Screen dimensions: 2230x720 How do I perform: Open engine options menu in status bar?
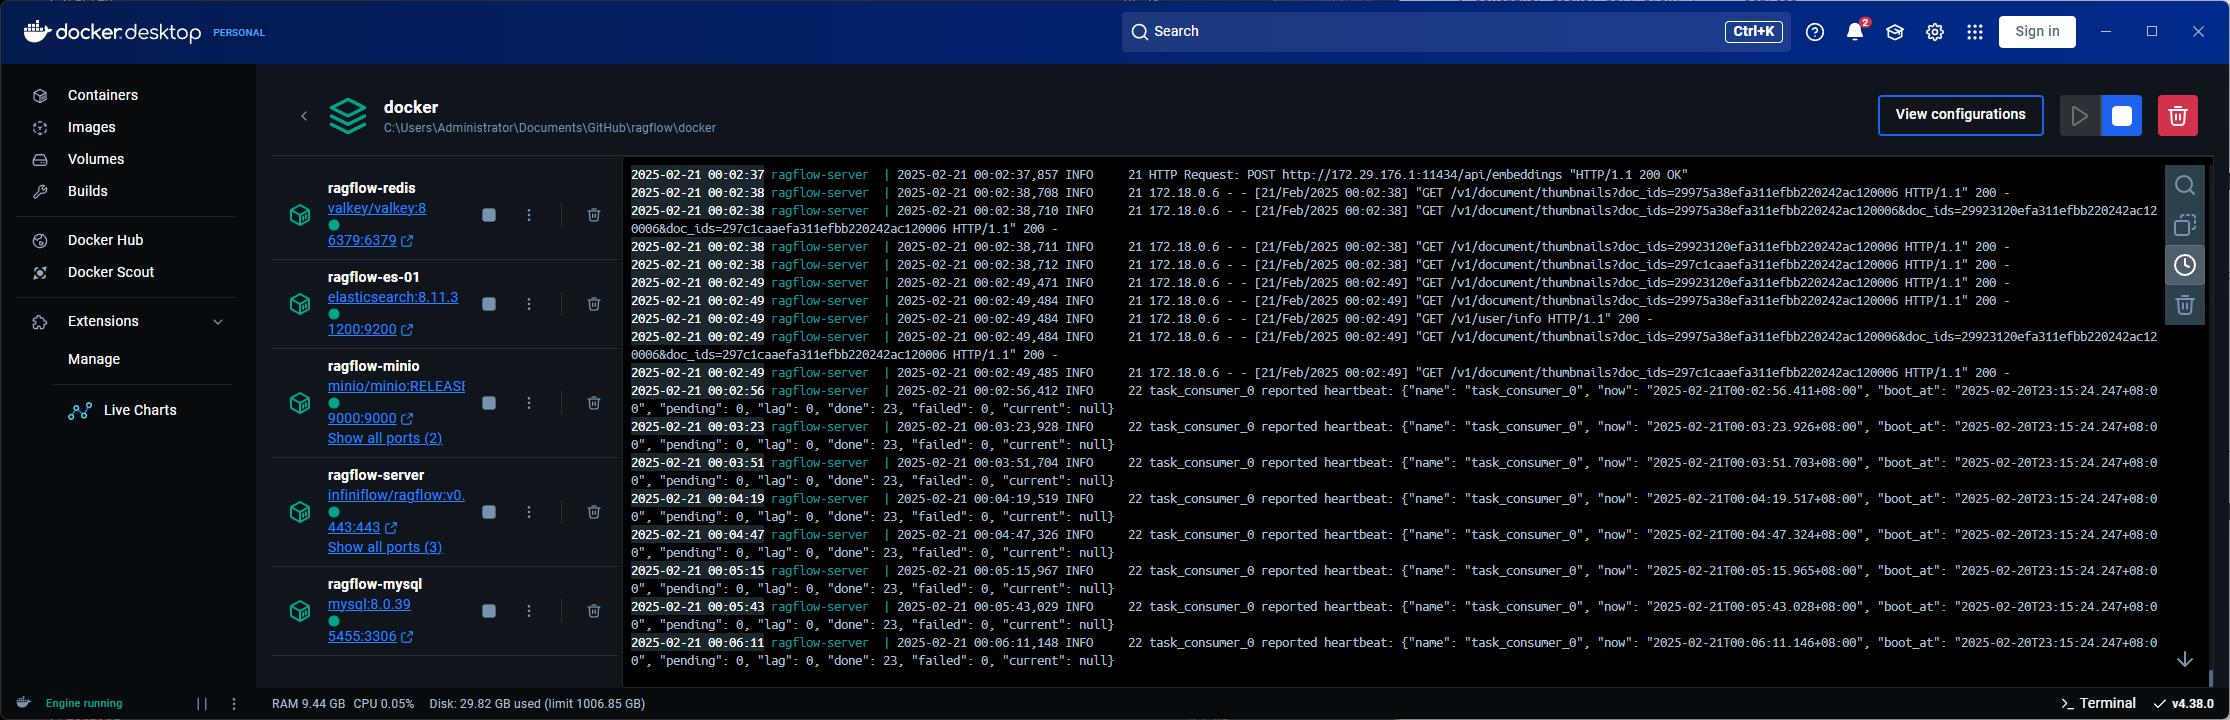click(x=234, y=704)
